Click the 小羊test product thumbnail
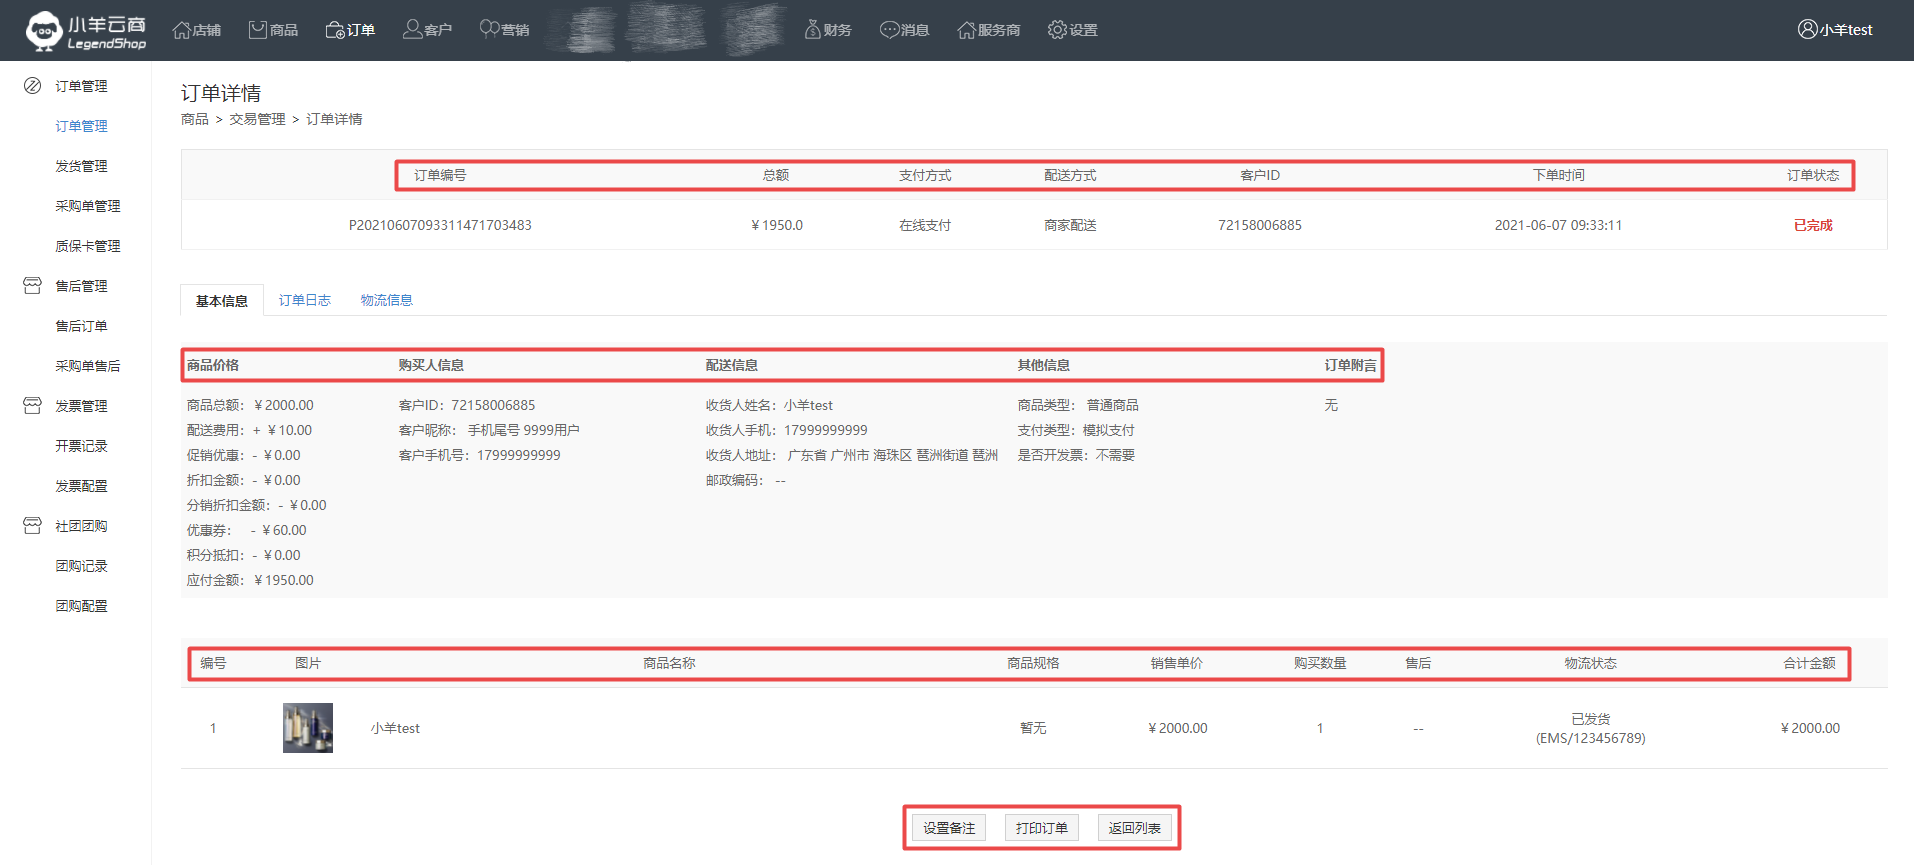 [308, 728]
